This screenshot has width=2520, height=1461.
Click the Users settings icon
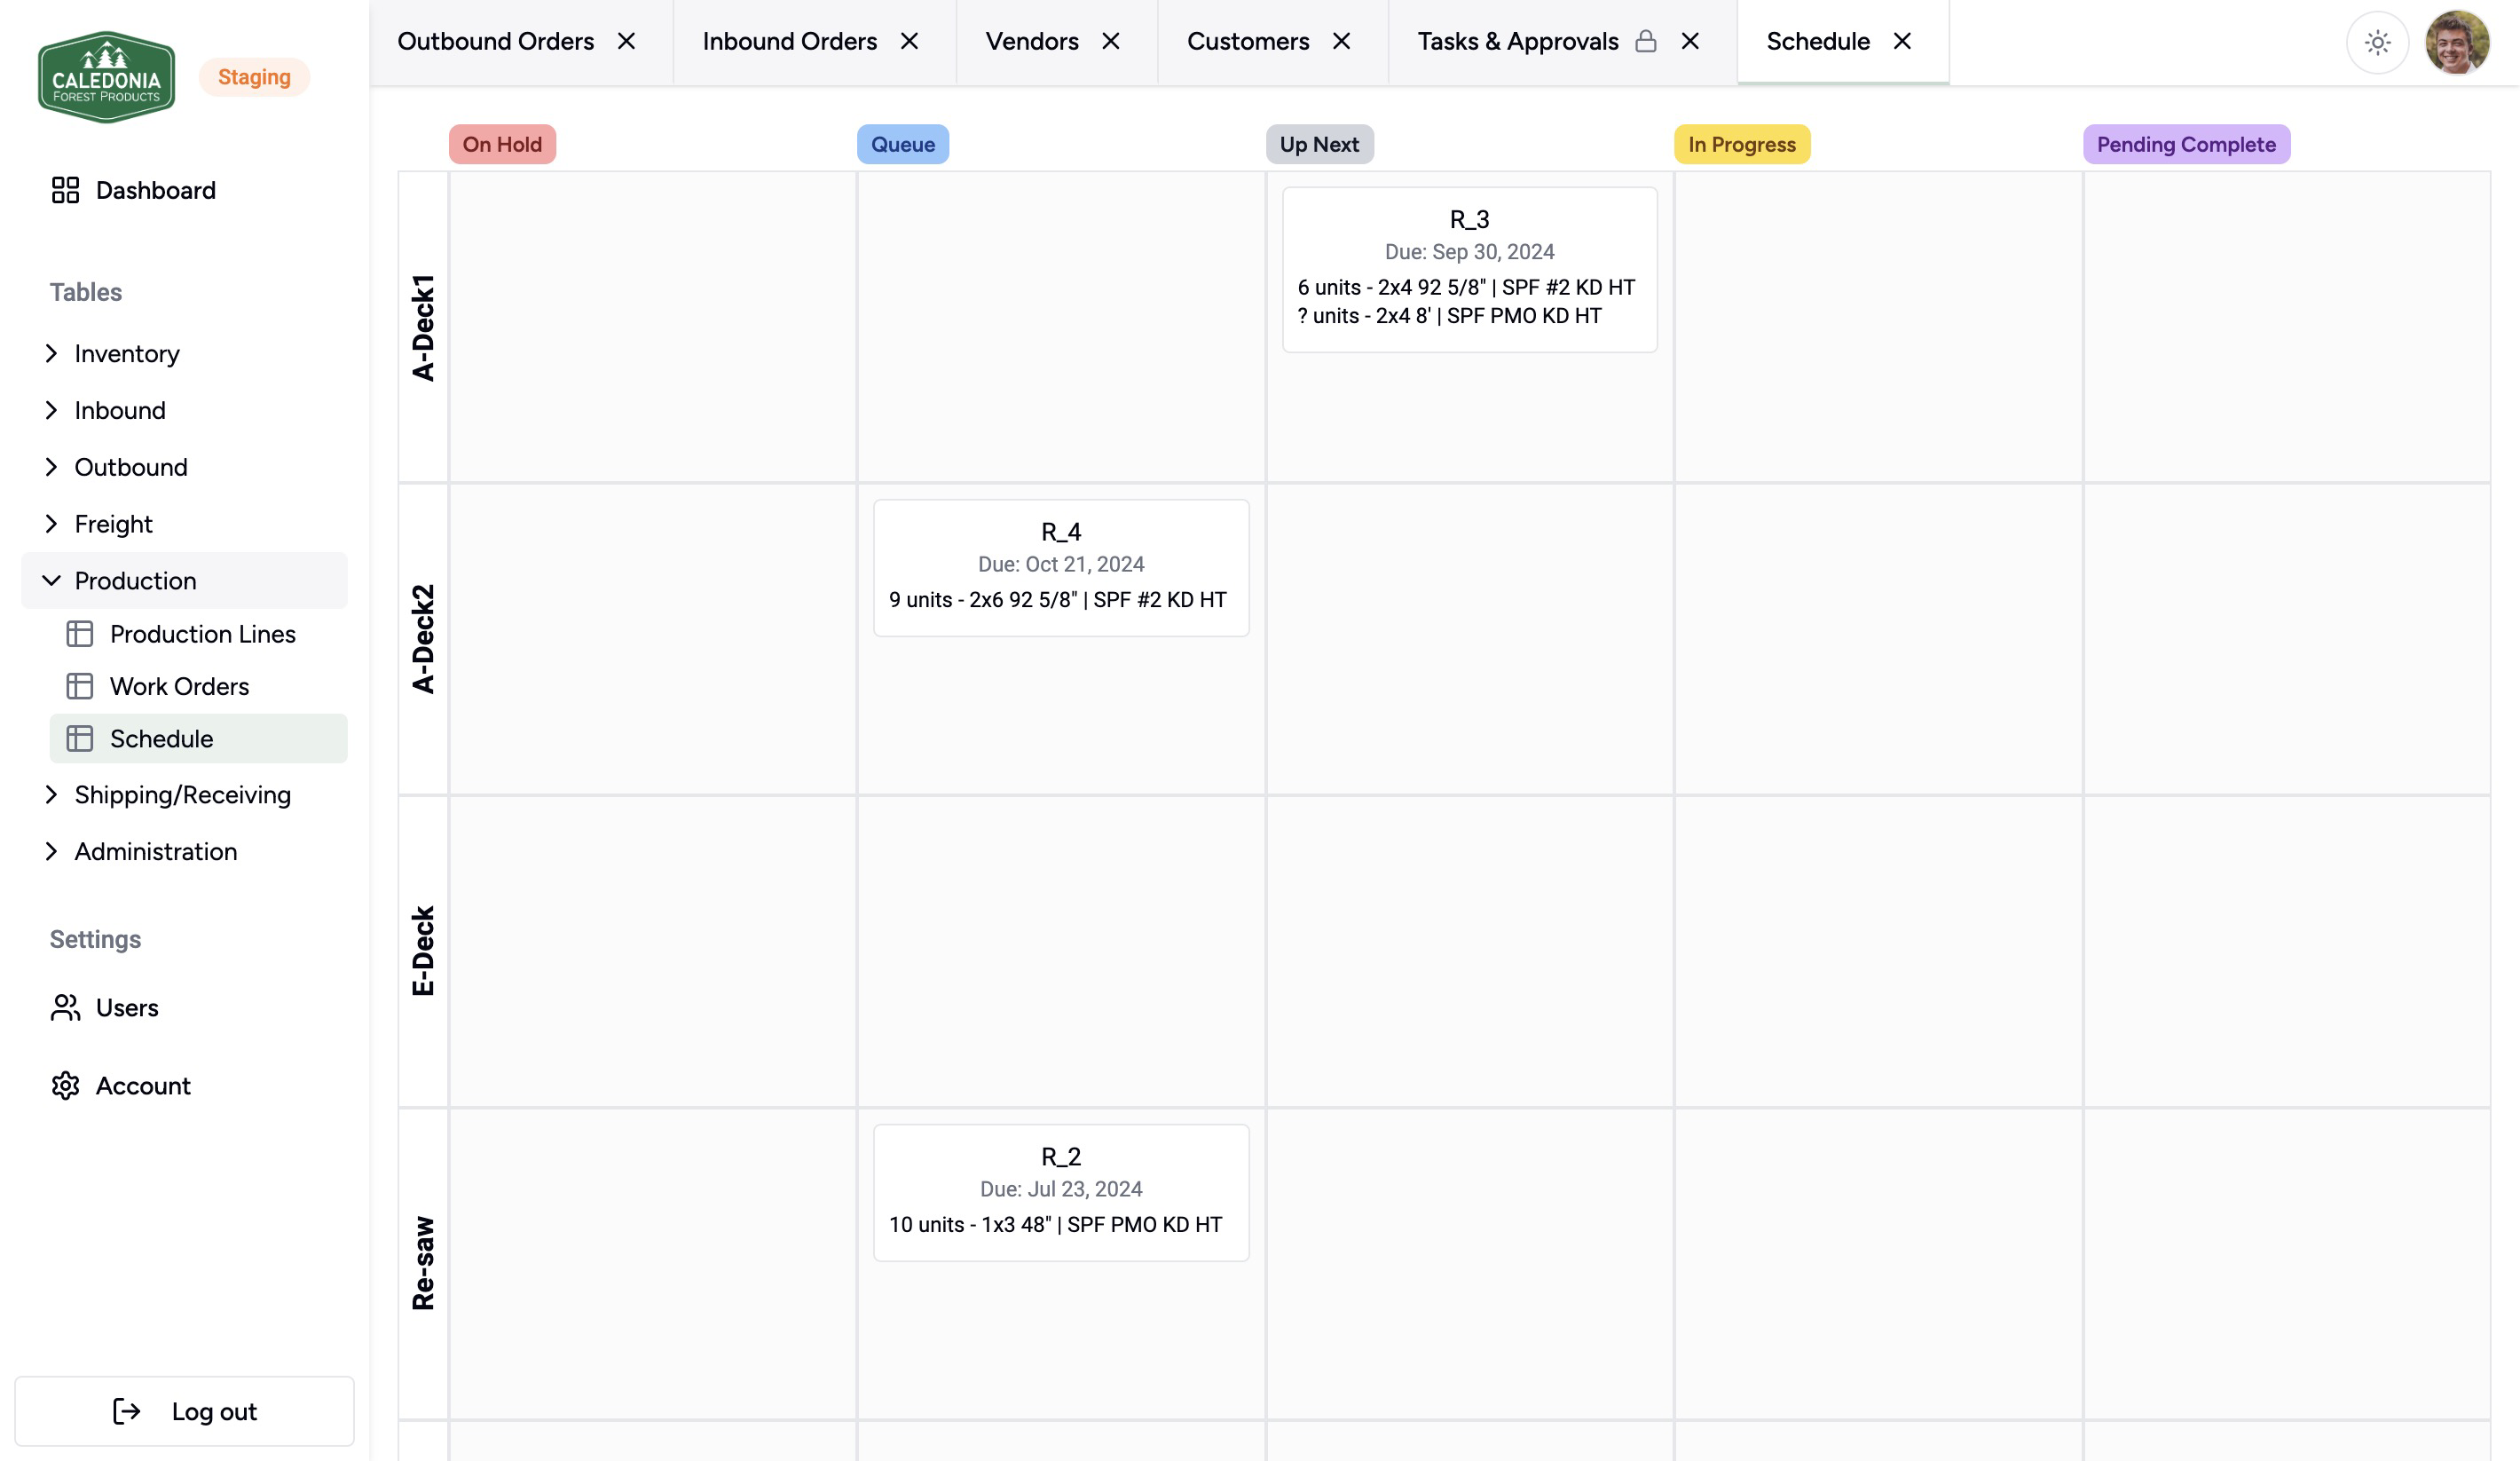pos(66,1007)
